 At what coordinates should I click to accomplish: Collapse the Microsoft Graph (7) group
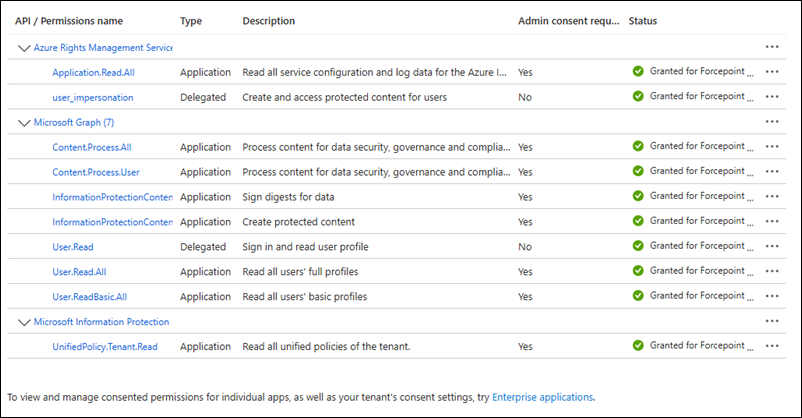point(24,122)
